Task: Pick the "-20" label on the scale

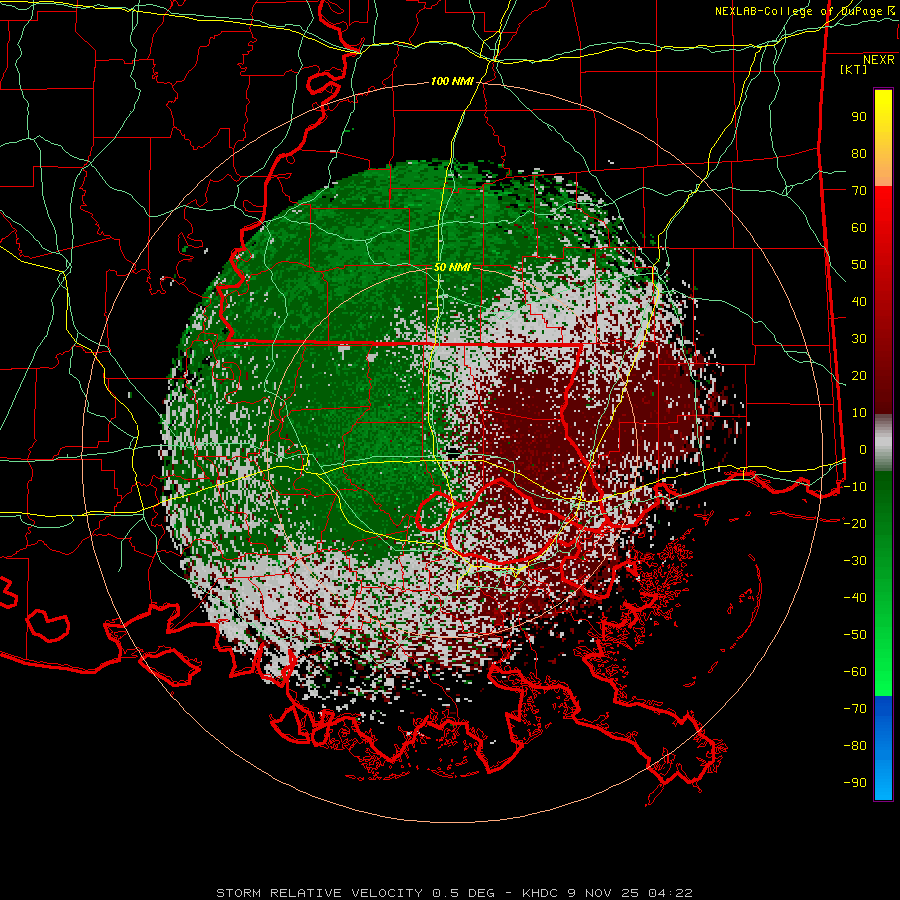Action: pos(855,524)
